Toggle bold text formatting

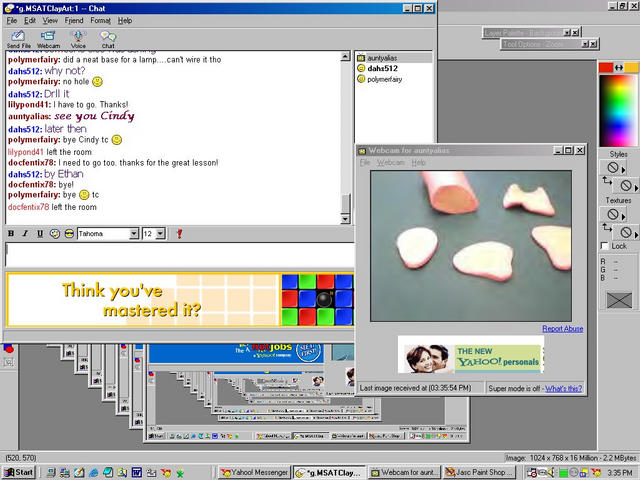pyautogui.click(x=11, y=233)
